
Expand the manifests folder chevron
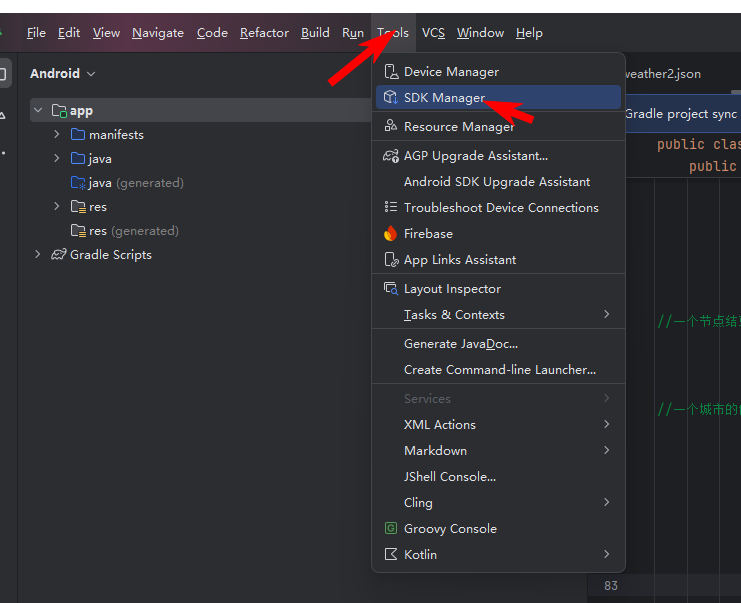[x=57, y=134]
